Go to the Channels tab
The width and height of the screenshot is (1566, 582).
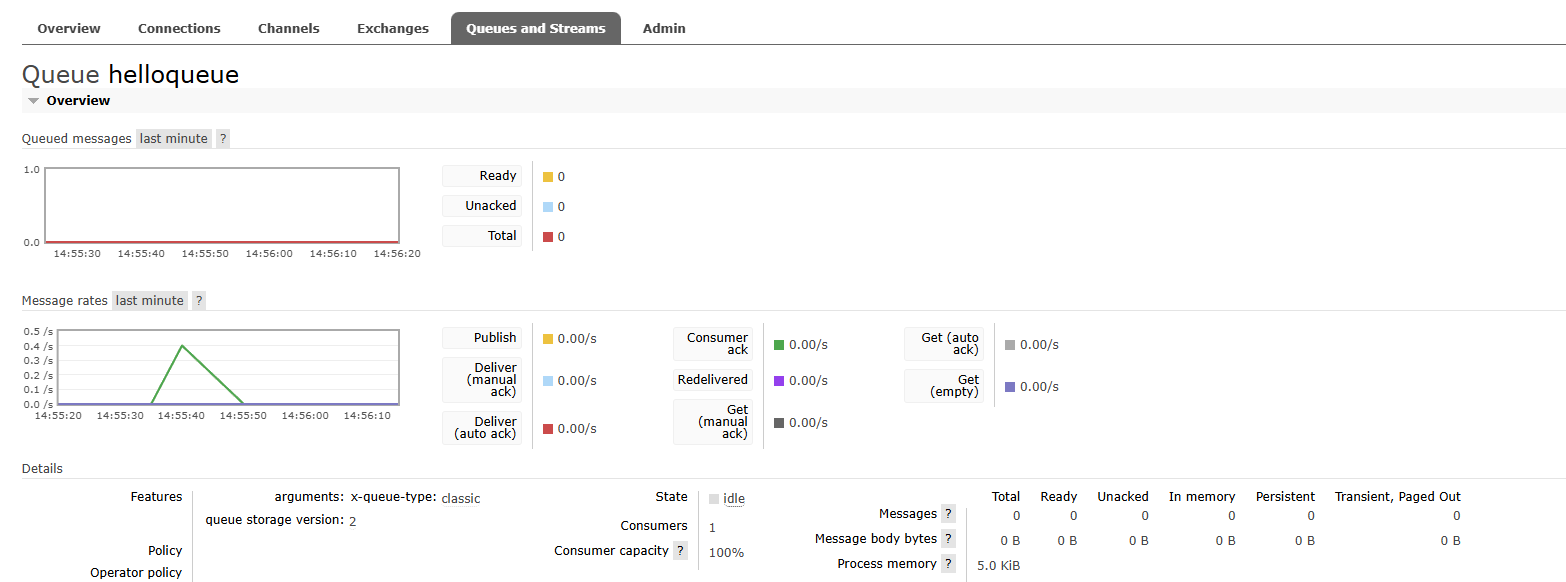[x=289, y=28]
